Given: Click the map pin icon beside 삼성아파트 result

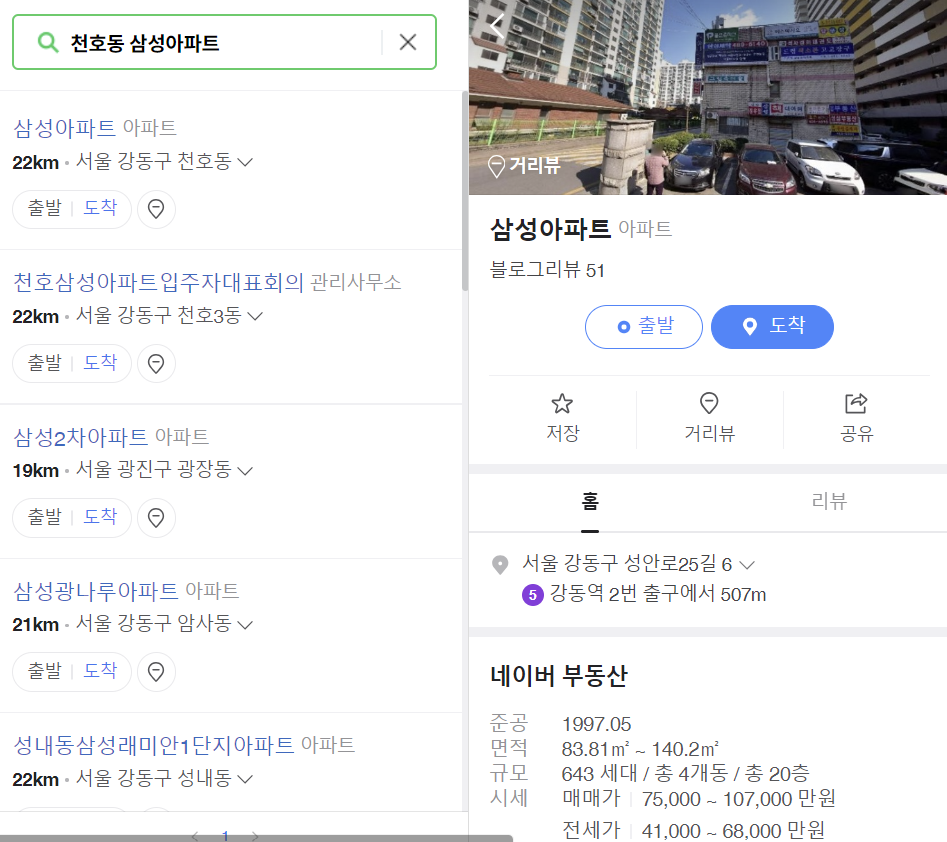Looking at the screenshot, I should click(x=156, y=209).
